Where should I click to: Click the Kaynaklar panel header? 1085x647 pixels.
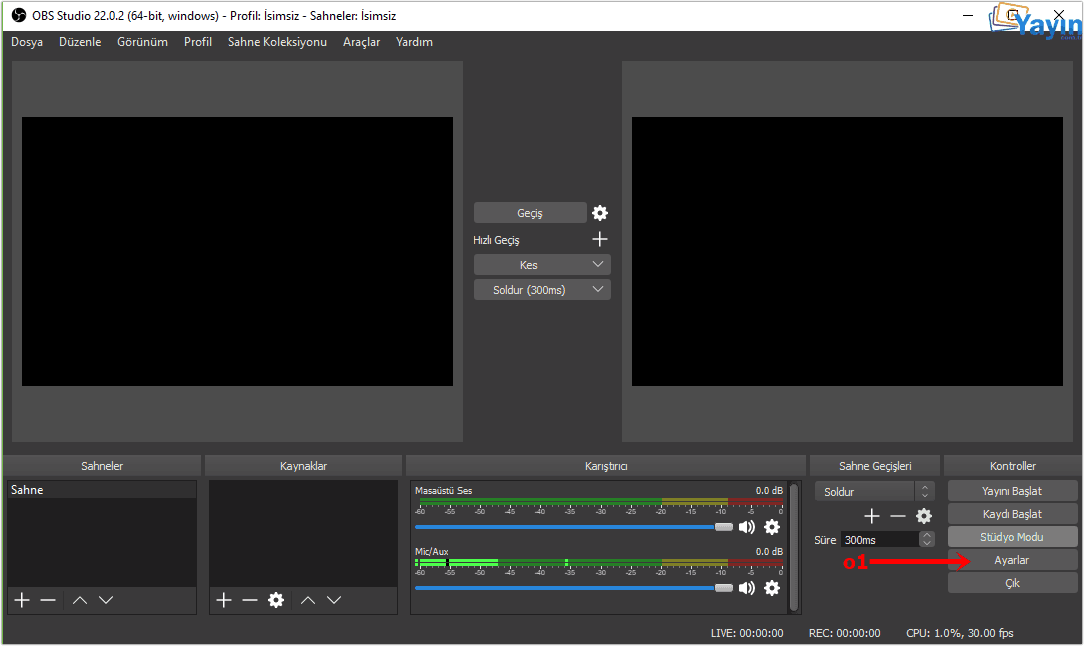tap(304, 466)
